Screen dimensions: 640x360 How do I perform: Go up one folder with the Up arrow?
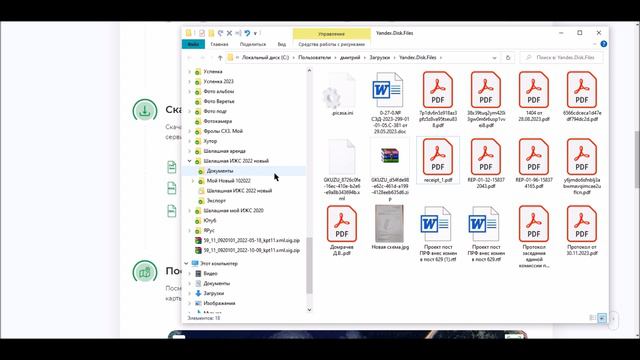[x=220, y=58]
